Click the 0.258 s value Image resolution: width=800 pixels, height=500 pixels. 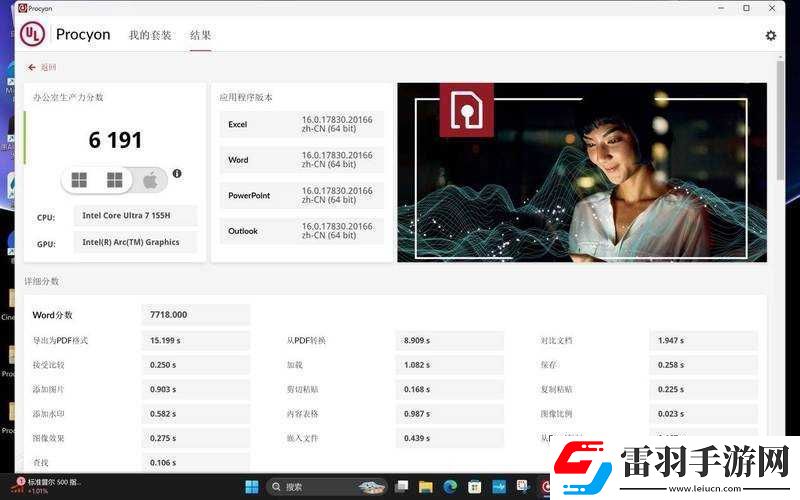pyautogui.click(x=704, y=365)
